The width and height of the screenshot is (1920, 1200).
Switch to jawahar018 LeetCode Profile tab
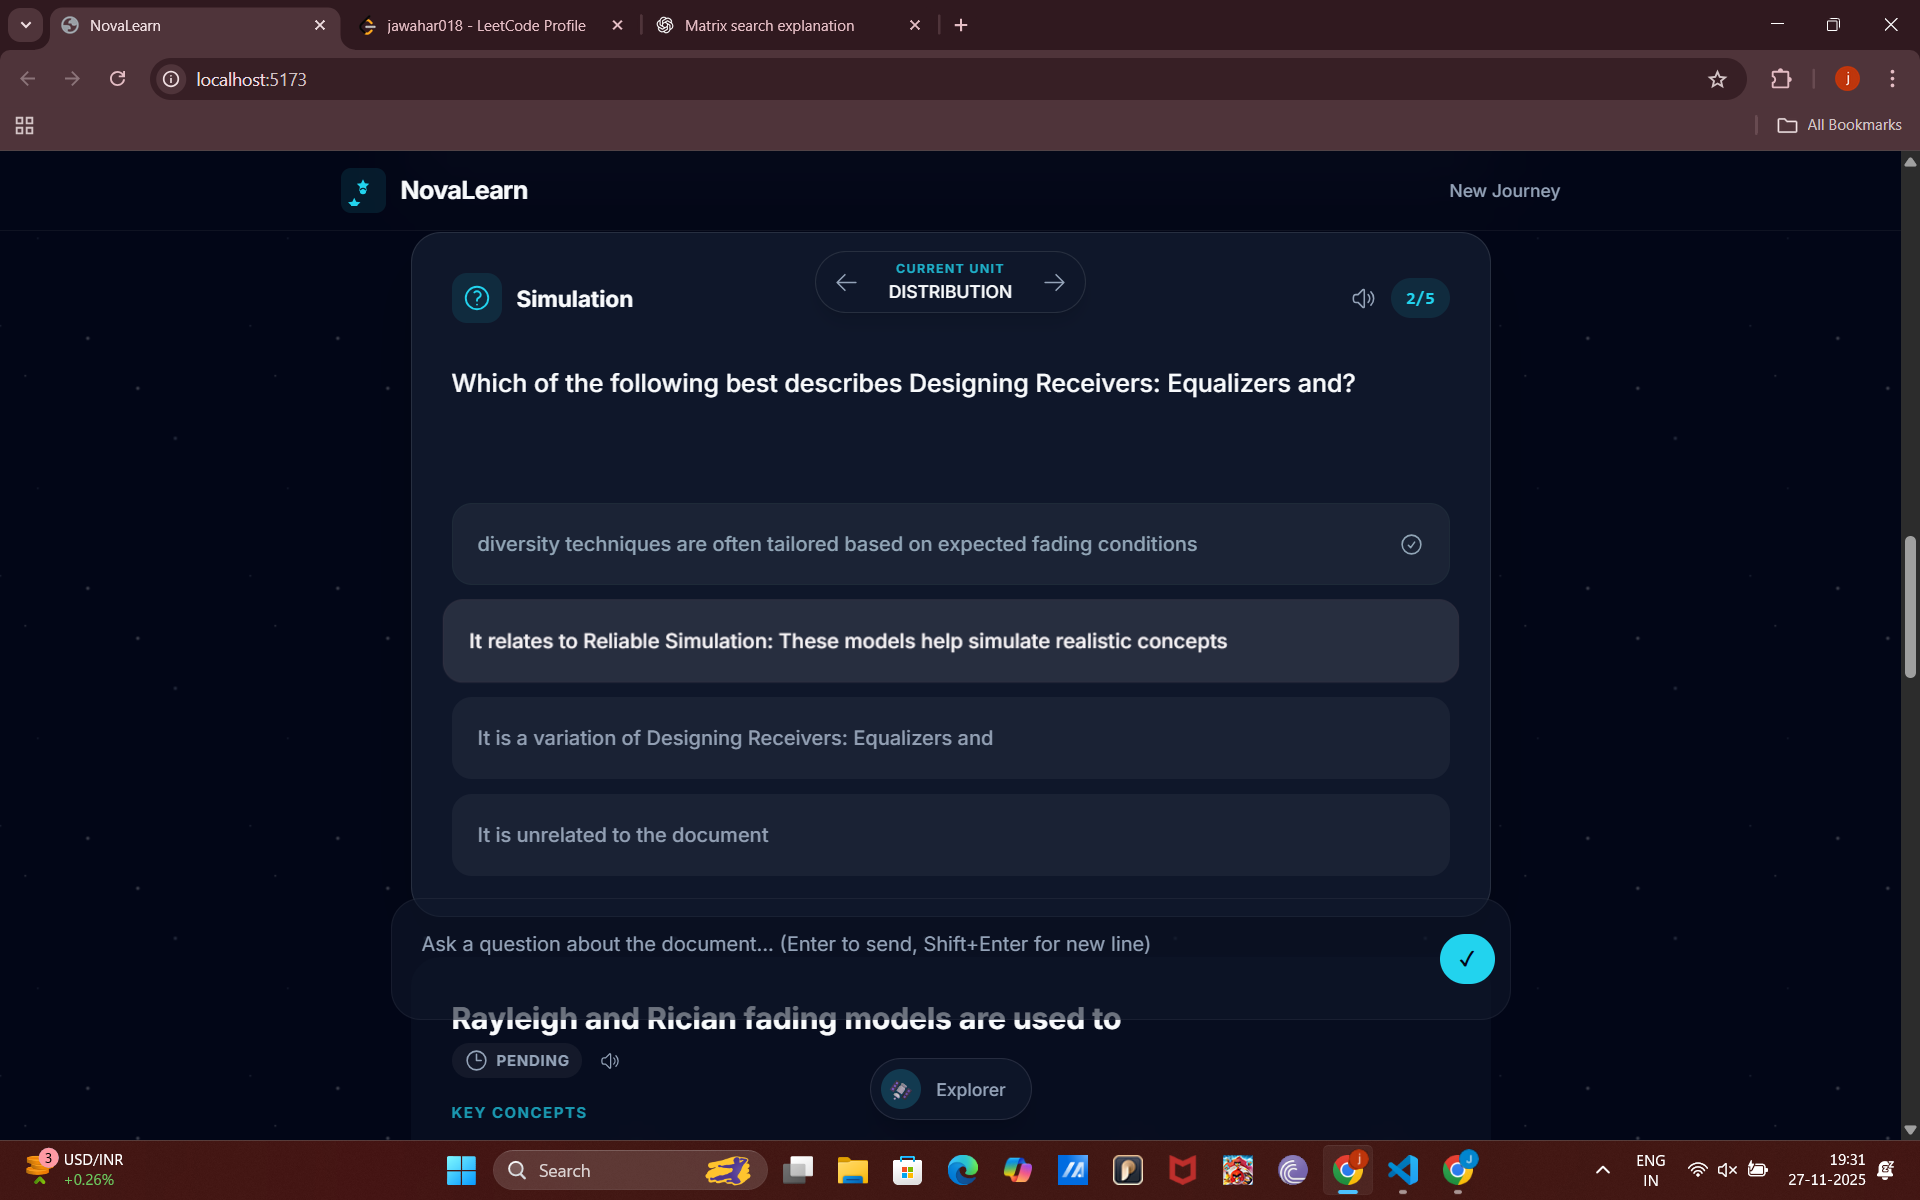pos(486,25)
